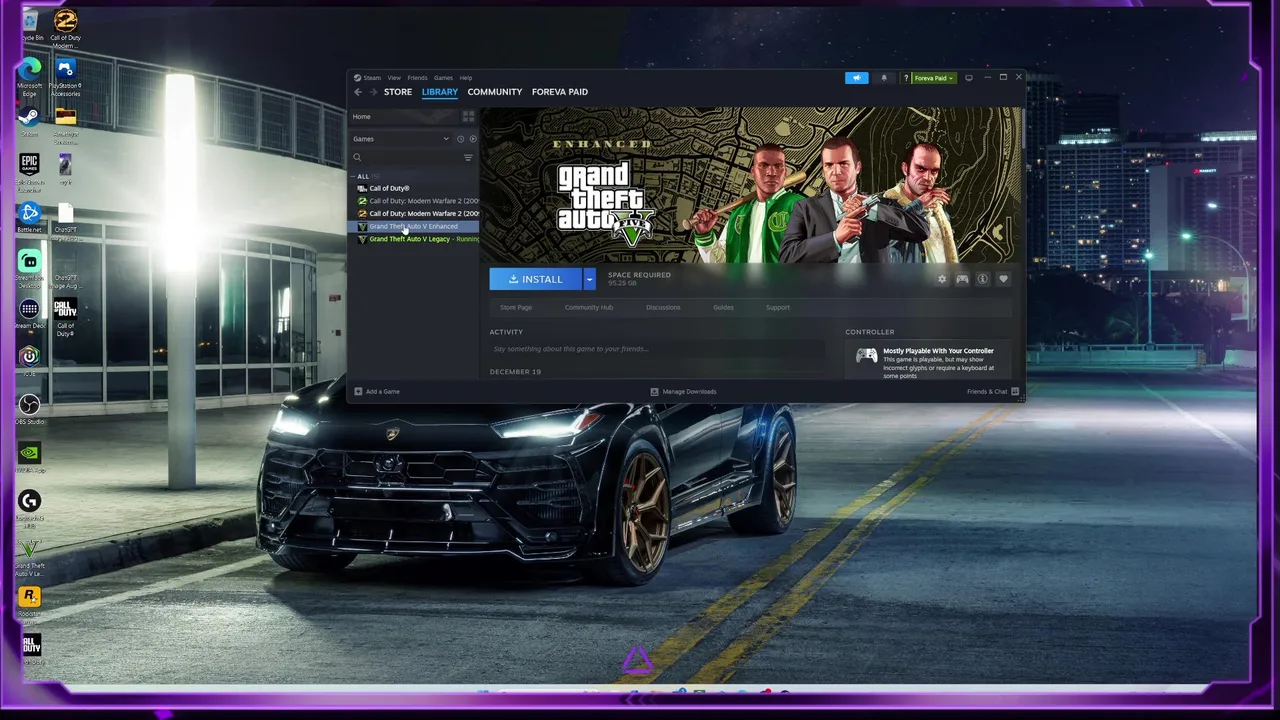Open the View menu
Viewport: 1280px width, 720px height.
click(x=394, y=77)
